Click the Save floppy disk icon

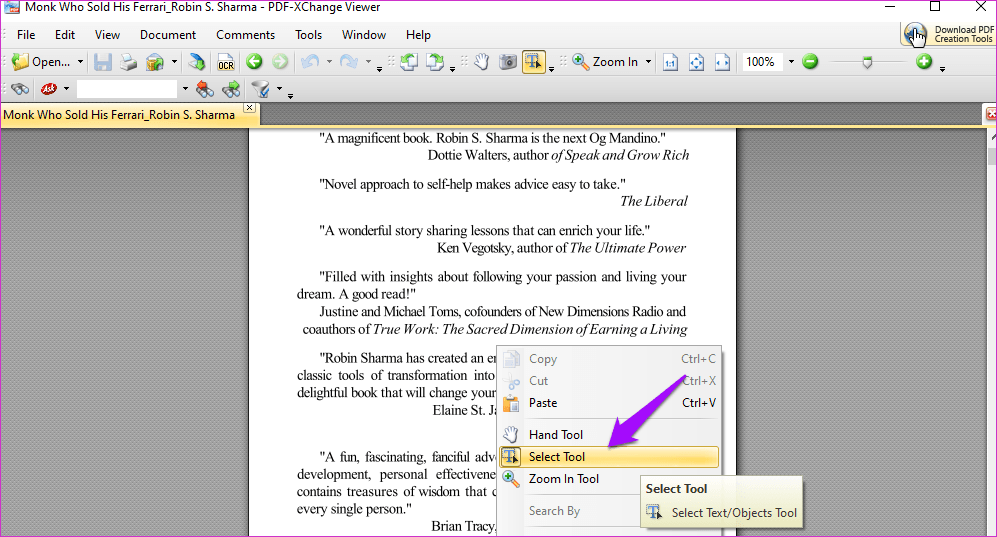tap(102, 62)
